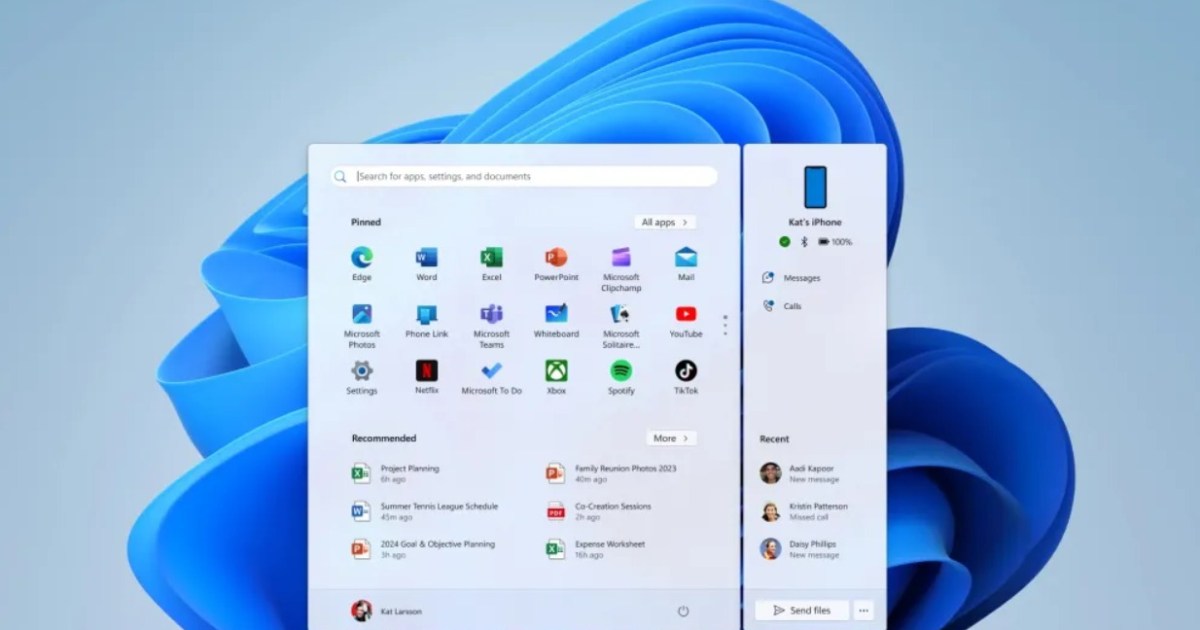1200x630 pixels.
Task: Launch Netflix from pinned apps
Action: pyautogui.click(x=427, y=377)
